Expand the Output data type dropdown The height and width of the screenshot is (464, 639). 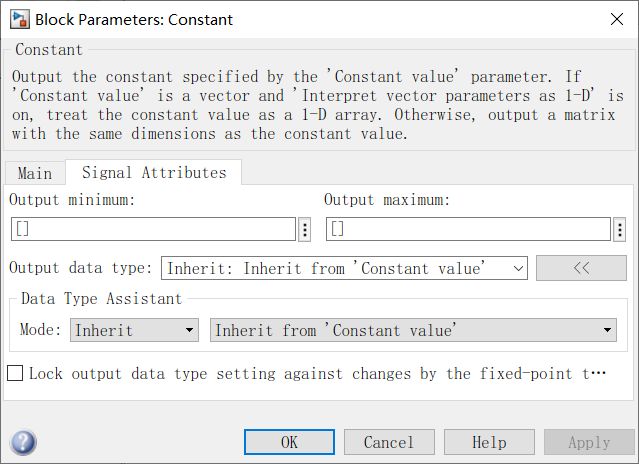518,268
